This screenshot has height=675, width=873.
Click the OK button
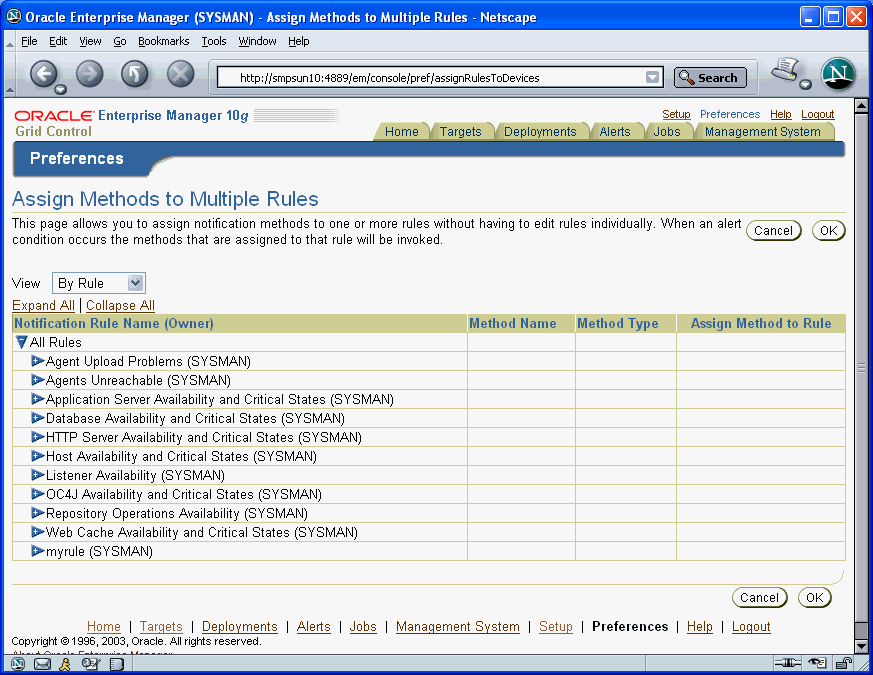828,230
